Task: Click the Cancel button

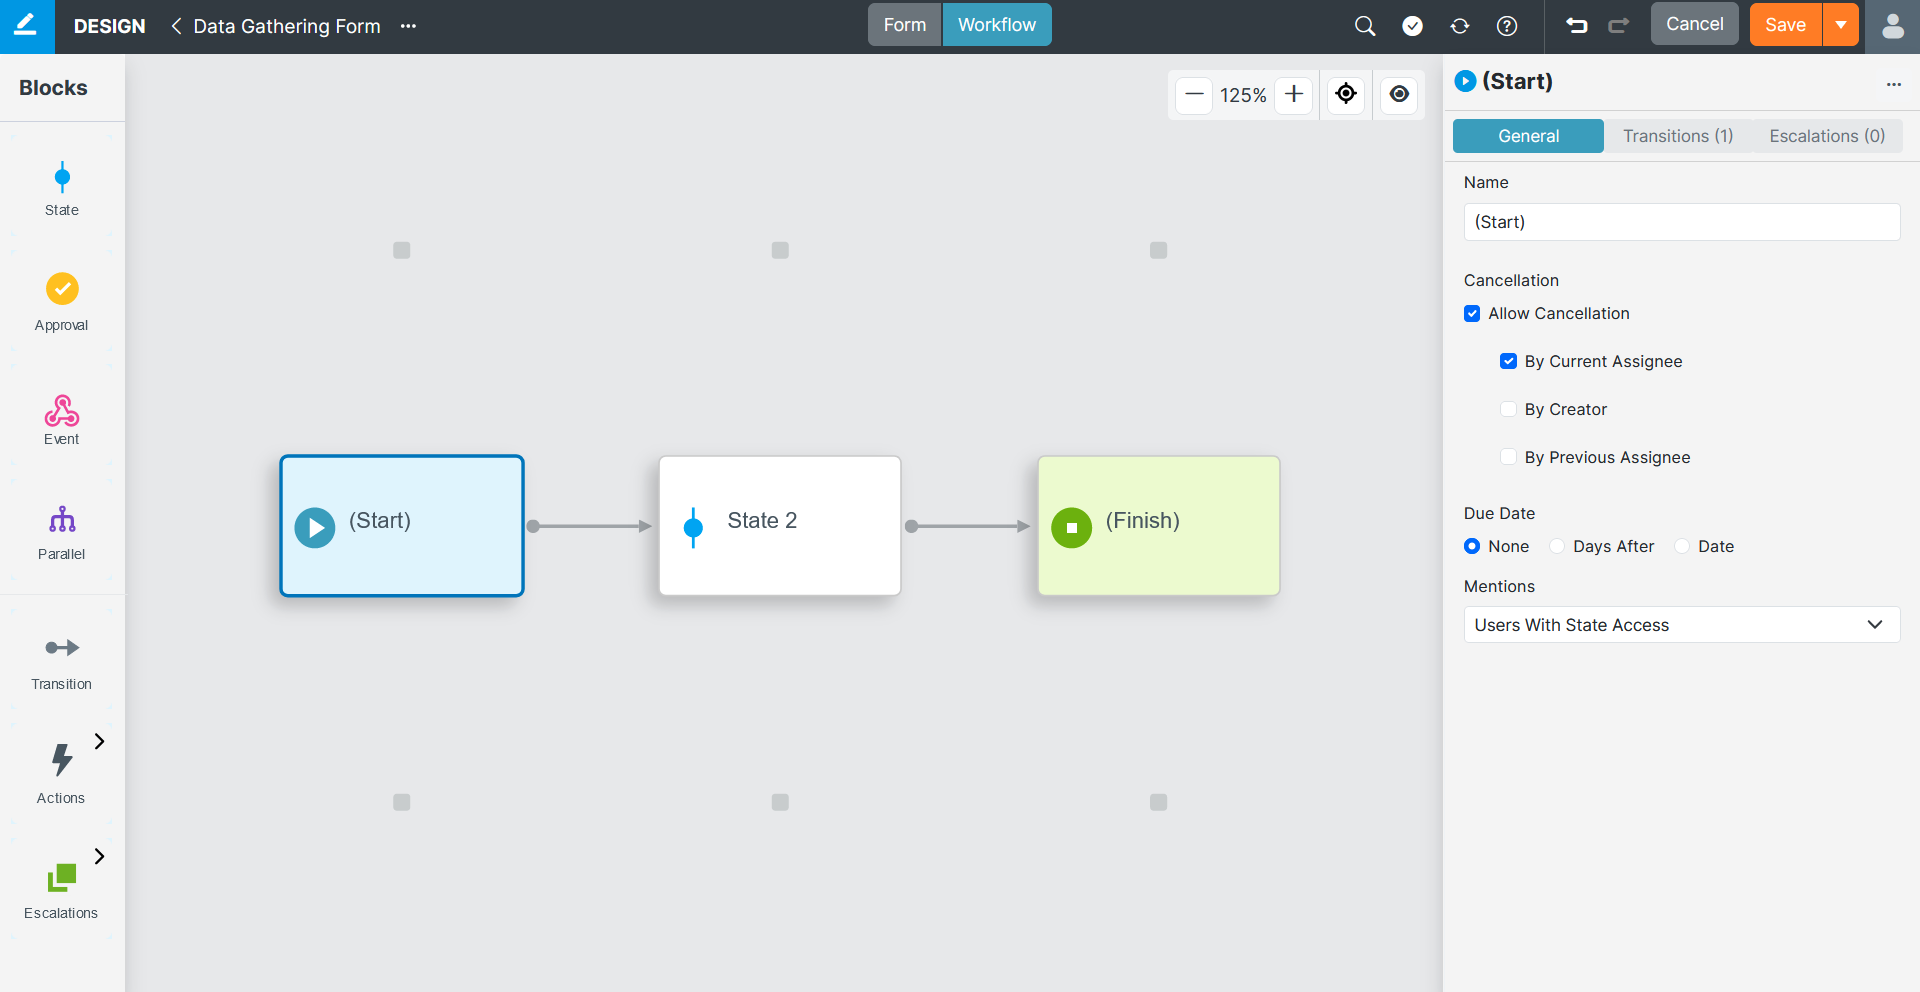Action: [x=1694, y=24]
